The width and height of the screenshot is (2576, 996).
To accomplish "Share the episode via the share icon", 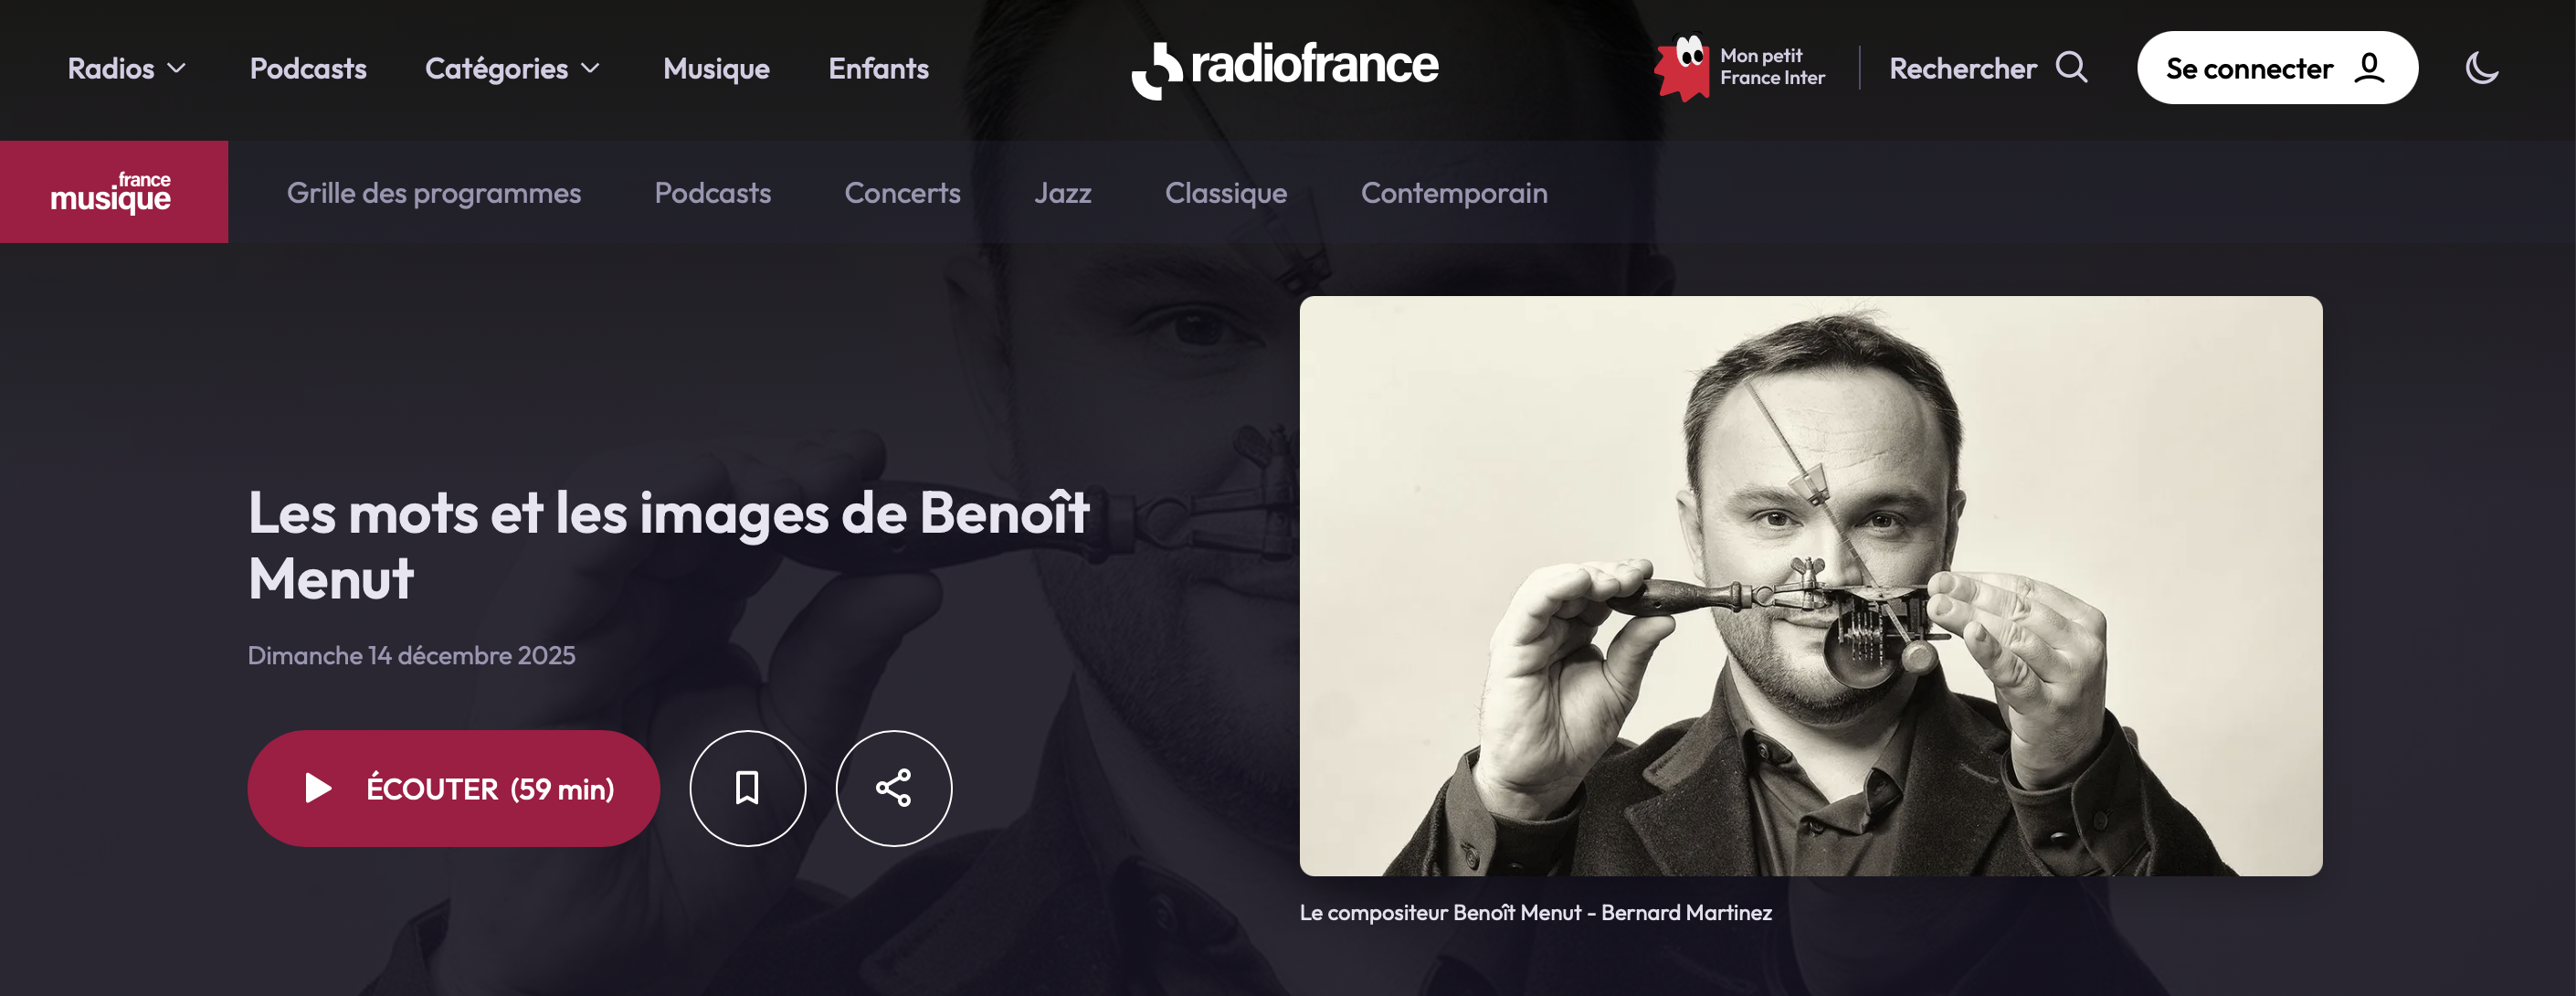I will [x=893, y=788].
